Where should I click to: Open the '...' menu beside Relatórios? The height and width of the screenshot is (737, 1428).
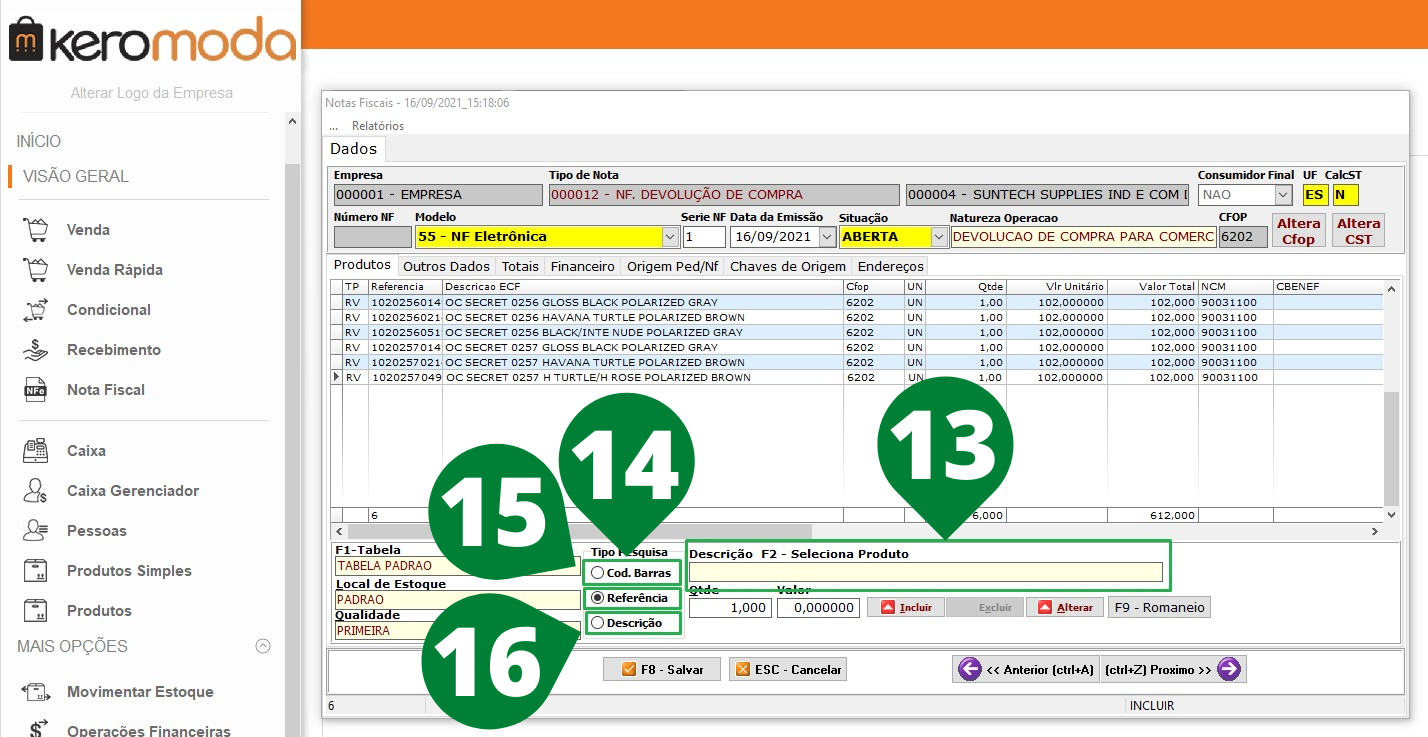point(333,126)
